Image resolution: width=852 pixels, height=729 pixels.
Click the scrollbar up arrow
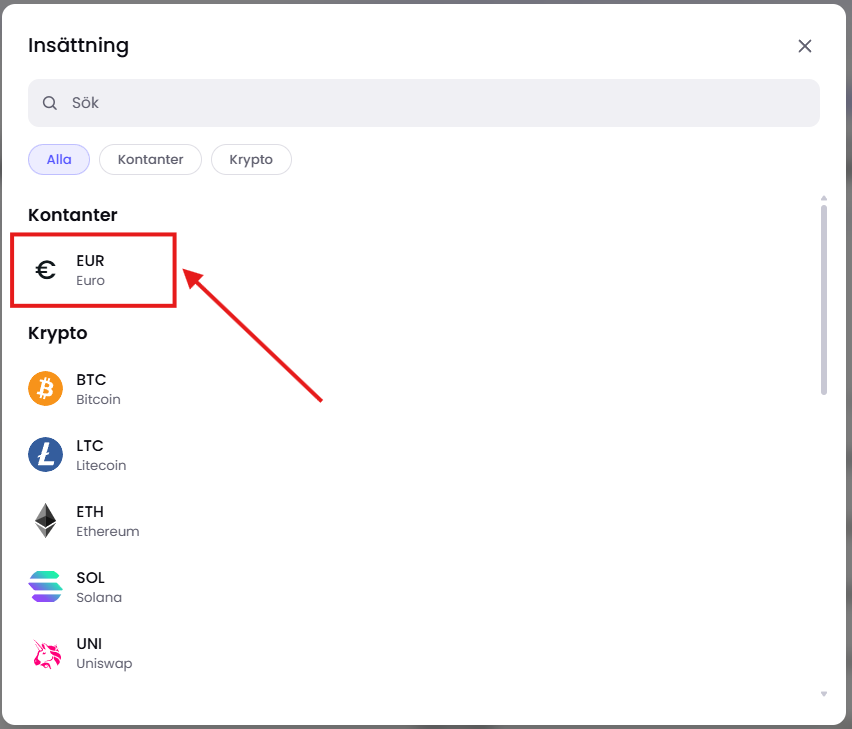[x=824, y=198]
